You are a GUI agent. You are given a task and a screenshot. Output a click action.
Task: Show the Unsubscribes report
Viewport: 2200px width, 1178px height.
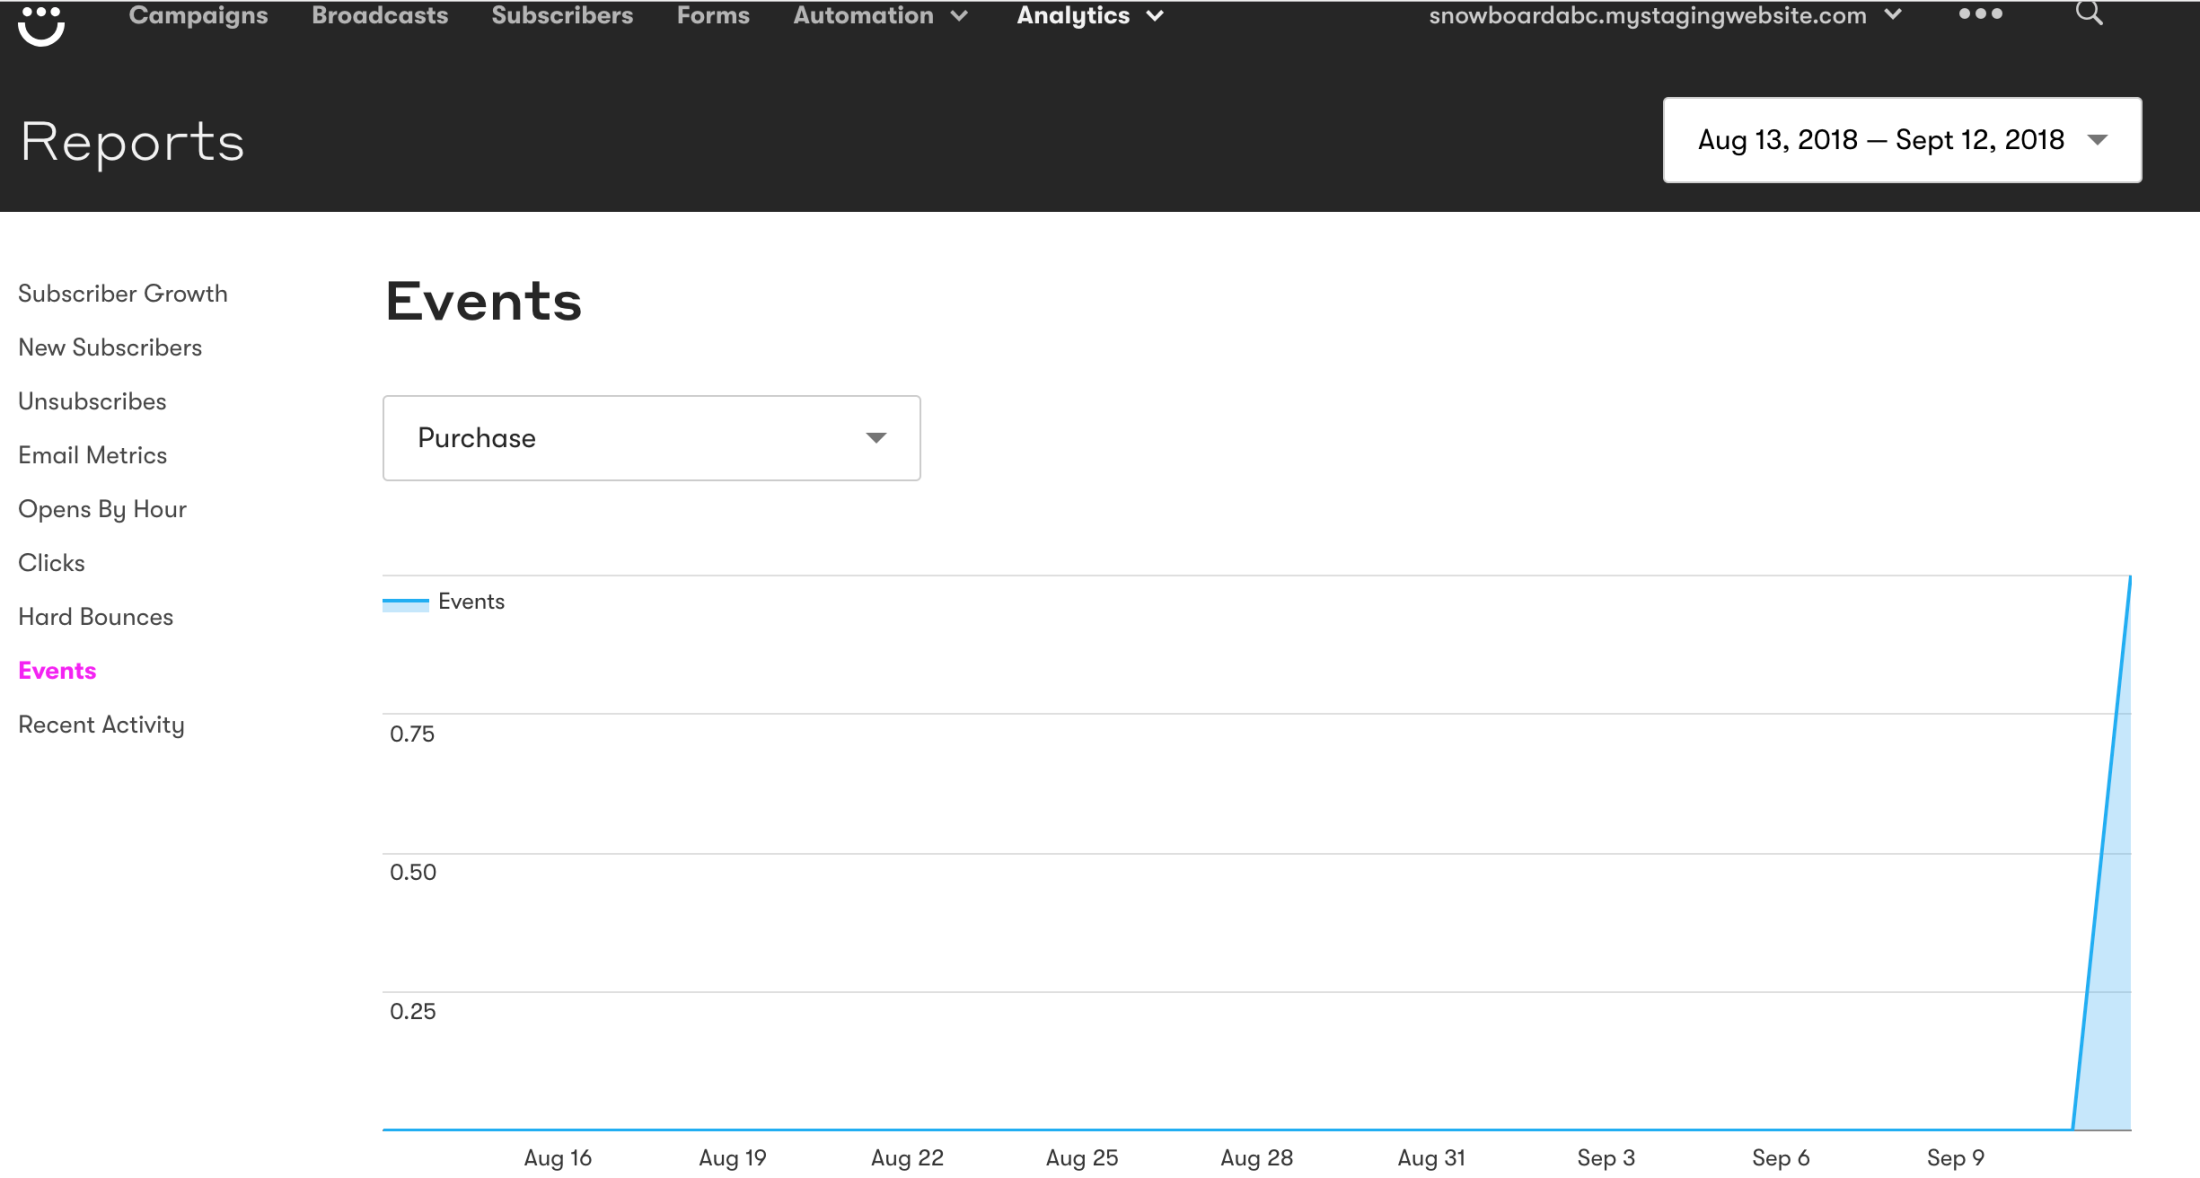[x=91, y=401]
